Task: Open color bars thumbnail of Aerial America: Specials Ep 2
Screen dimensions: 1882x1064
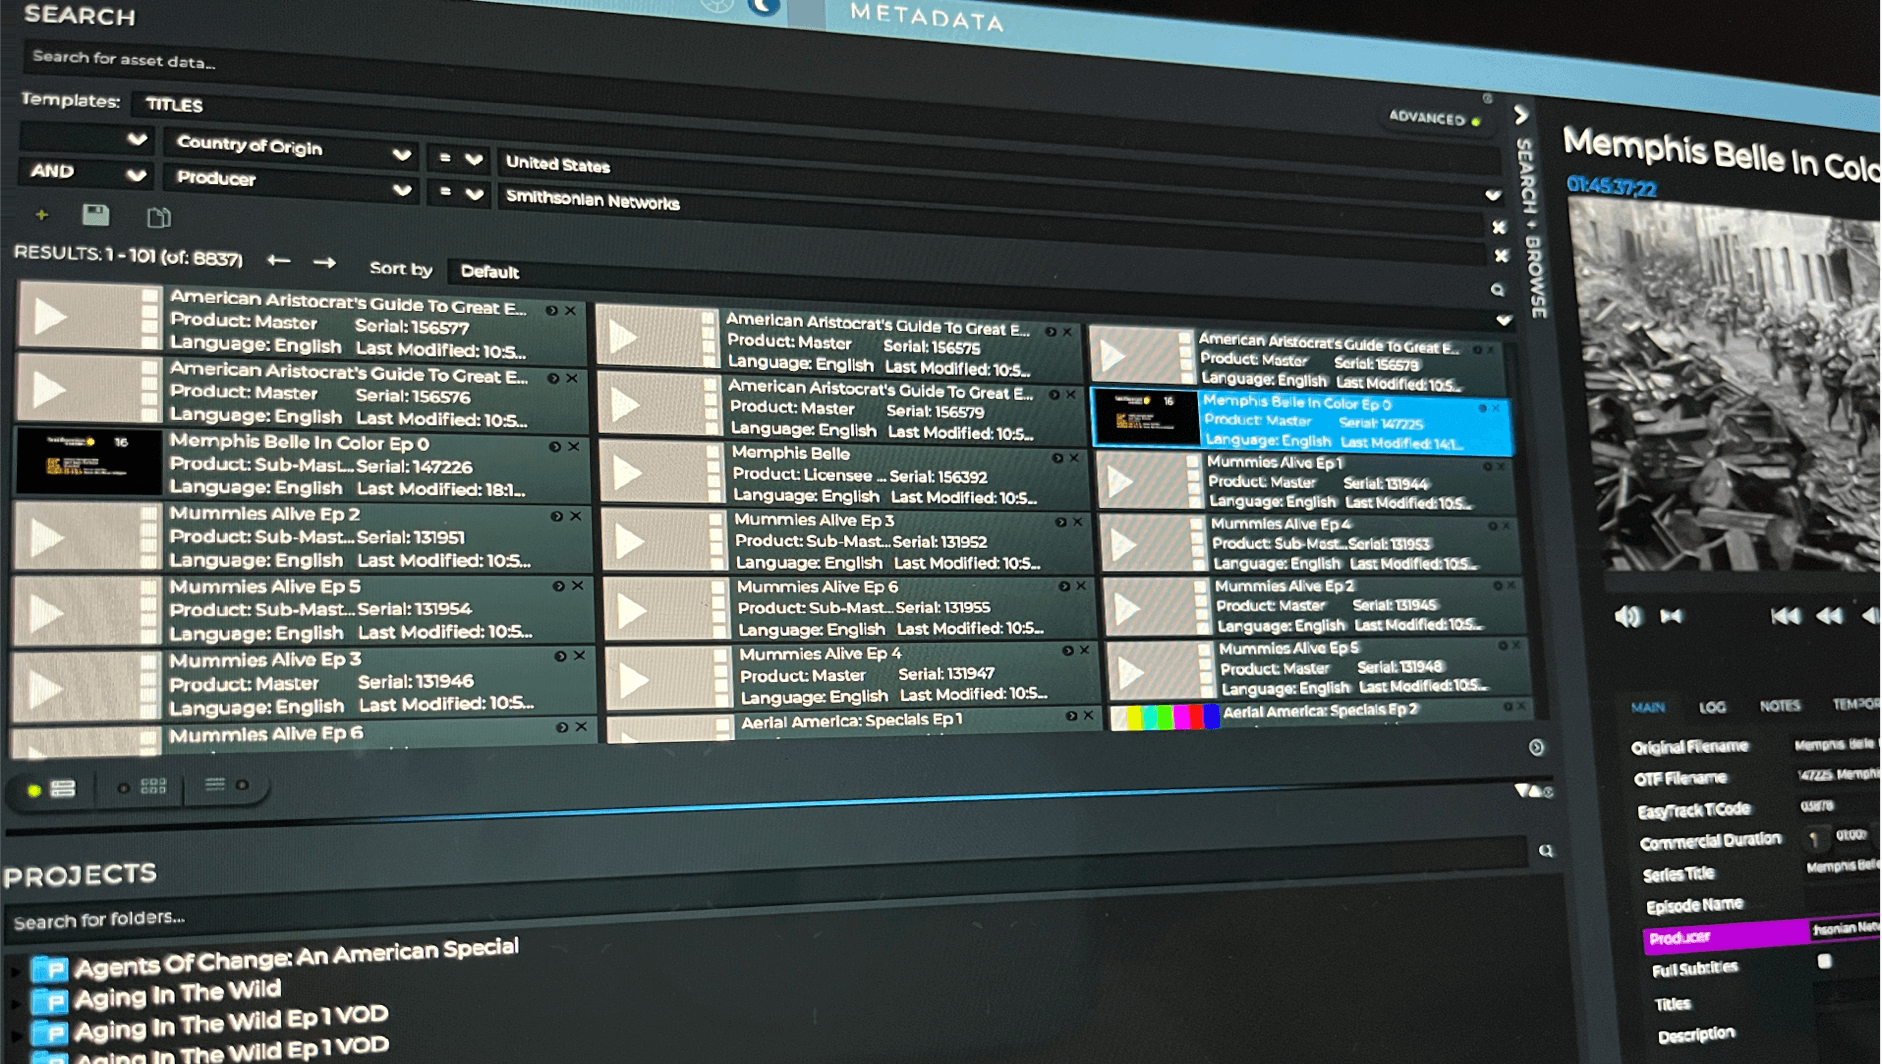Action: click(1167, 716)
